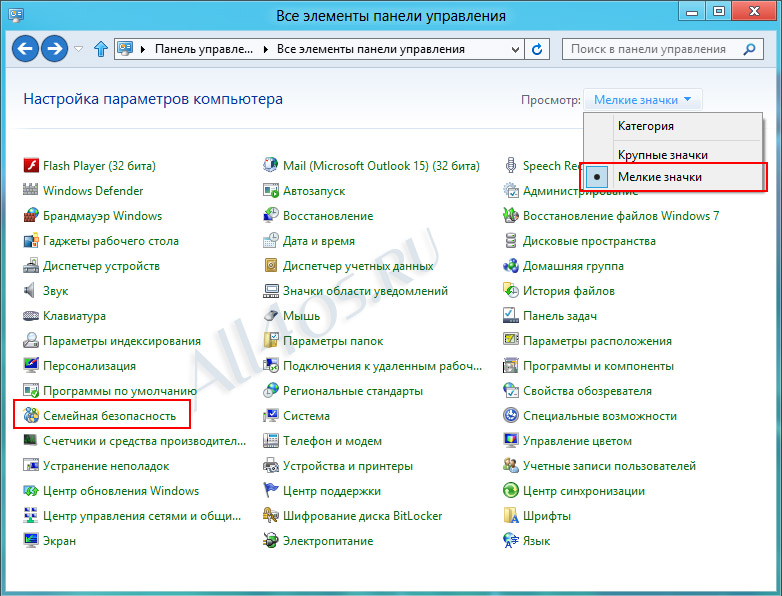
Task: Open the Параметры папок folder icon
Action: click(271, 340)
